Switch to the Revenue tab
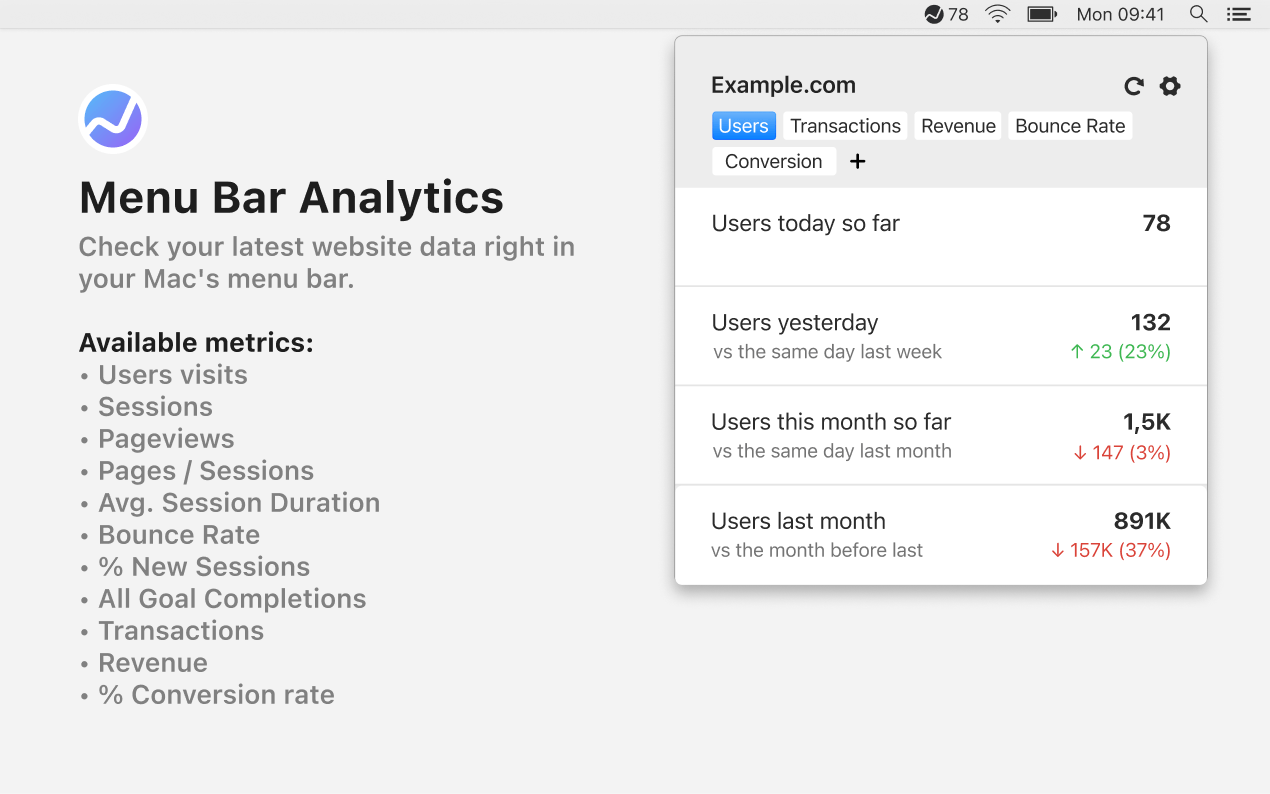1270x794 pixels. click(x=958, y=126)
